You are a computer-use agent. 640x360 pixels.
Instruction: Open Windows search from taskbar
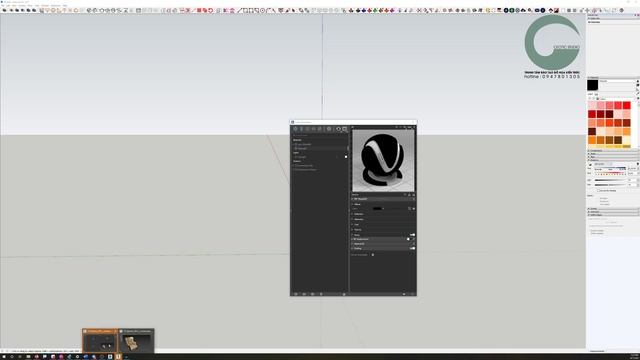pos(12,357)
